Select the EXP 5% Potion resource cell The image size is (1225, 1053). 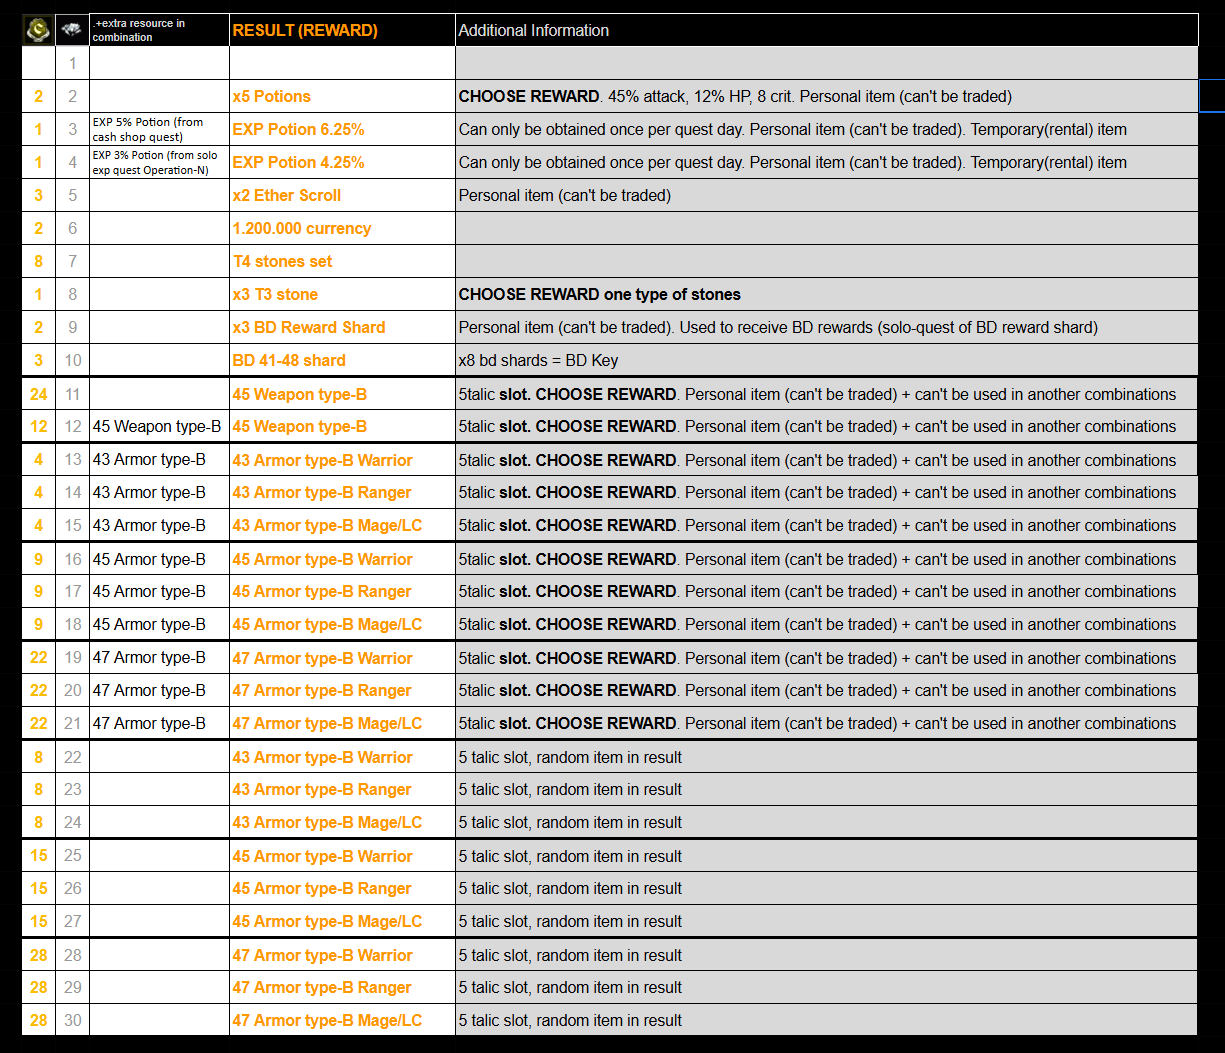coord(148,129)
